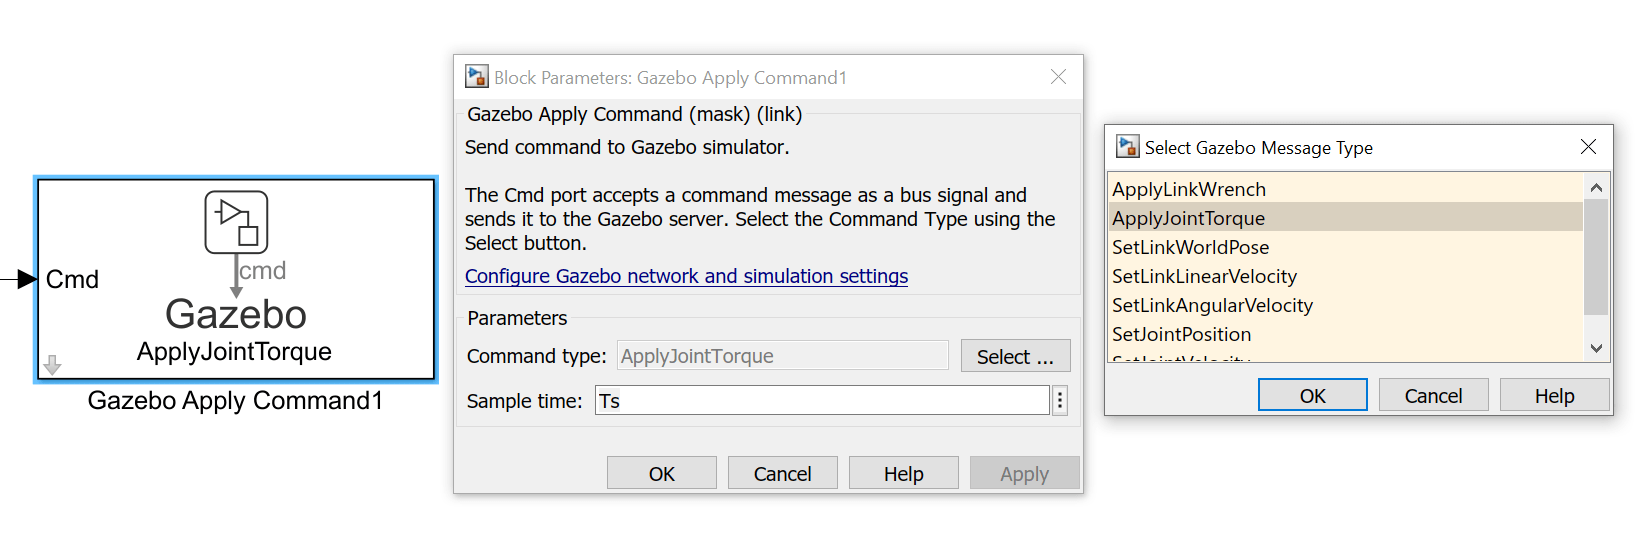
Task: Open the Sample time three-dot options menu
Action: pos(1060,401)
